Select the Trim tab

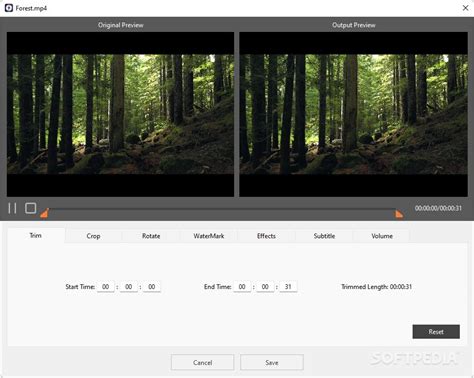click(x=36, y=236)
